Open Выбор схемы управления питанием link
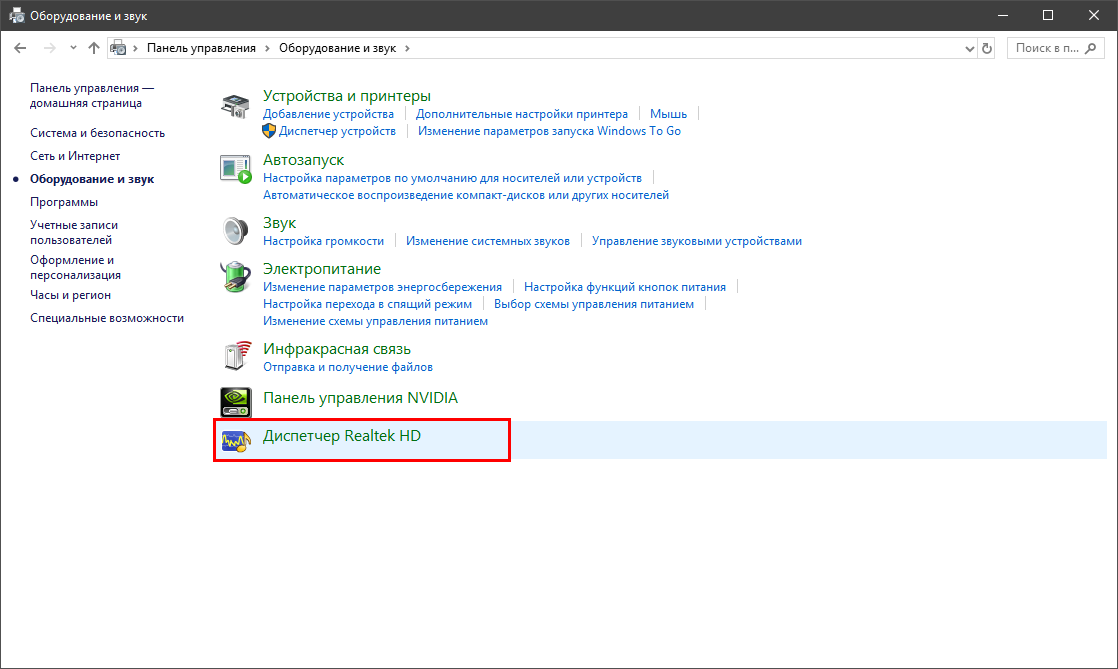1118x669 pixels. click(x=594, y=304)
